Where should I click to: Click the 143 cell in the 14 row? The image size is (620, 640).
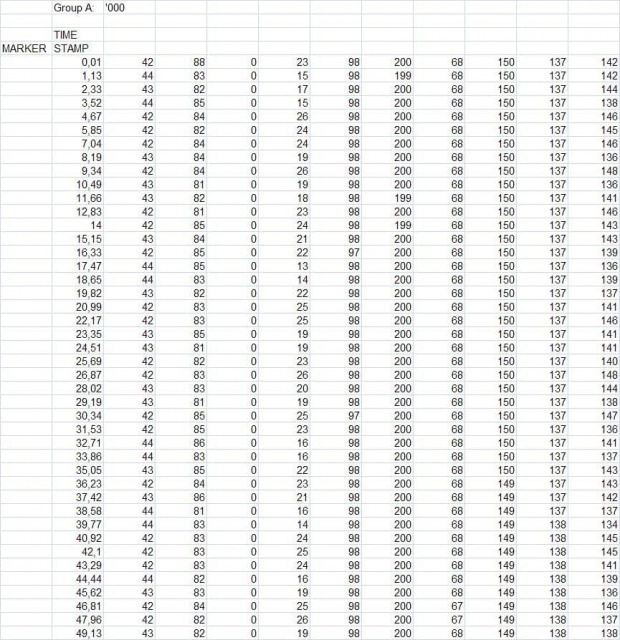tap(594, 225)
